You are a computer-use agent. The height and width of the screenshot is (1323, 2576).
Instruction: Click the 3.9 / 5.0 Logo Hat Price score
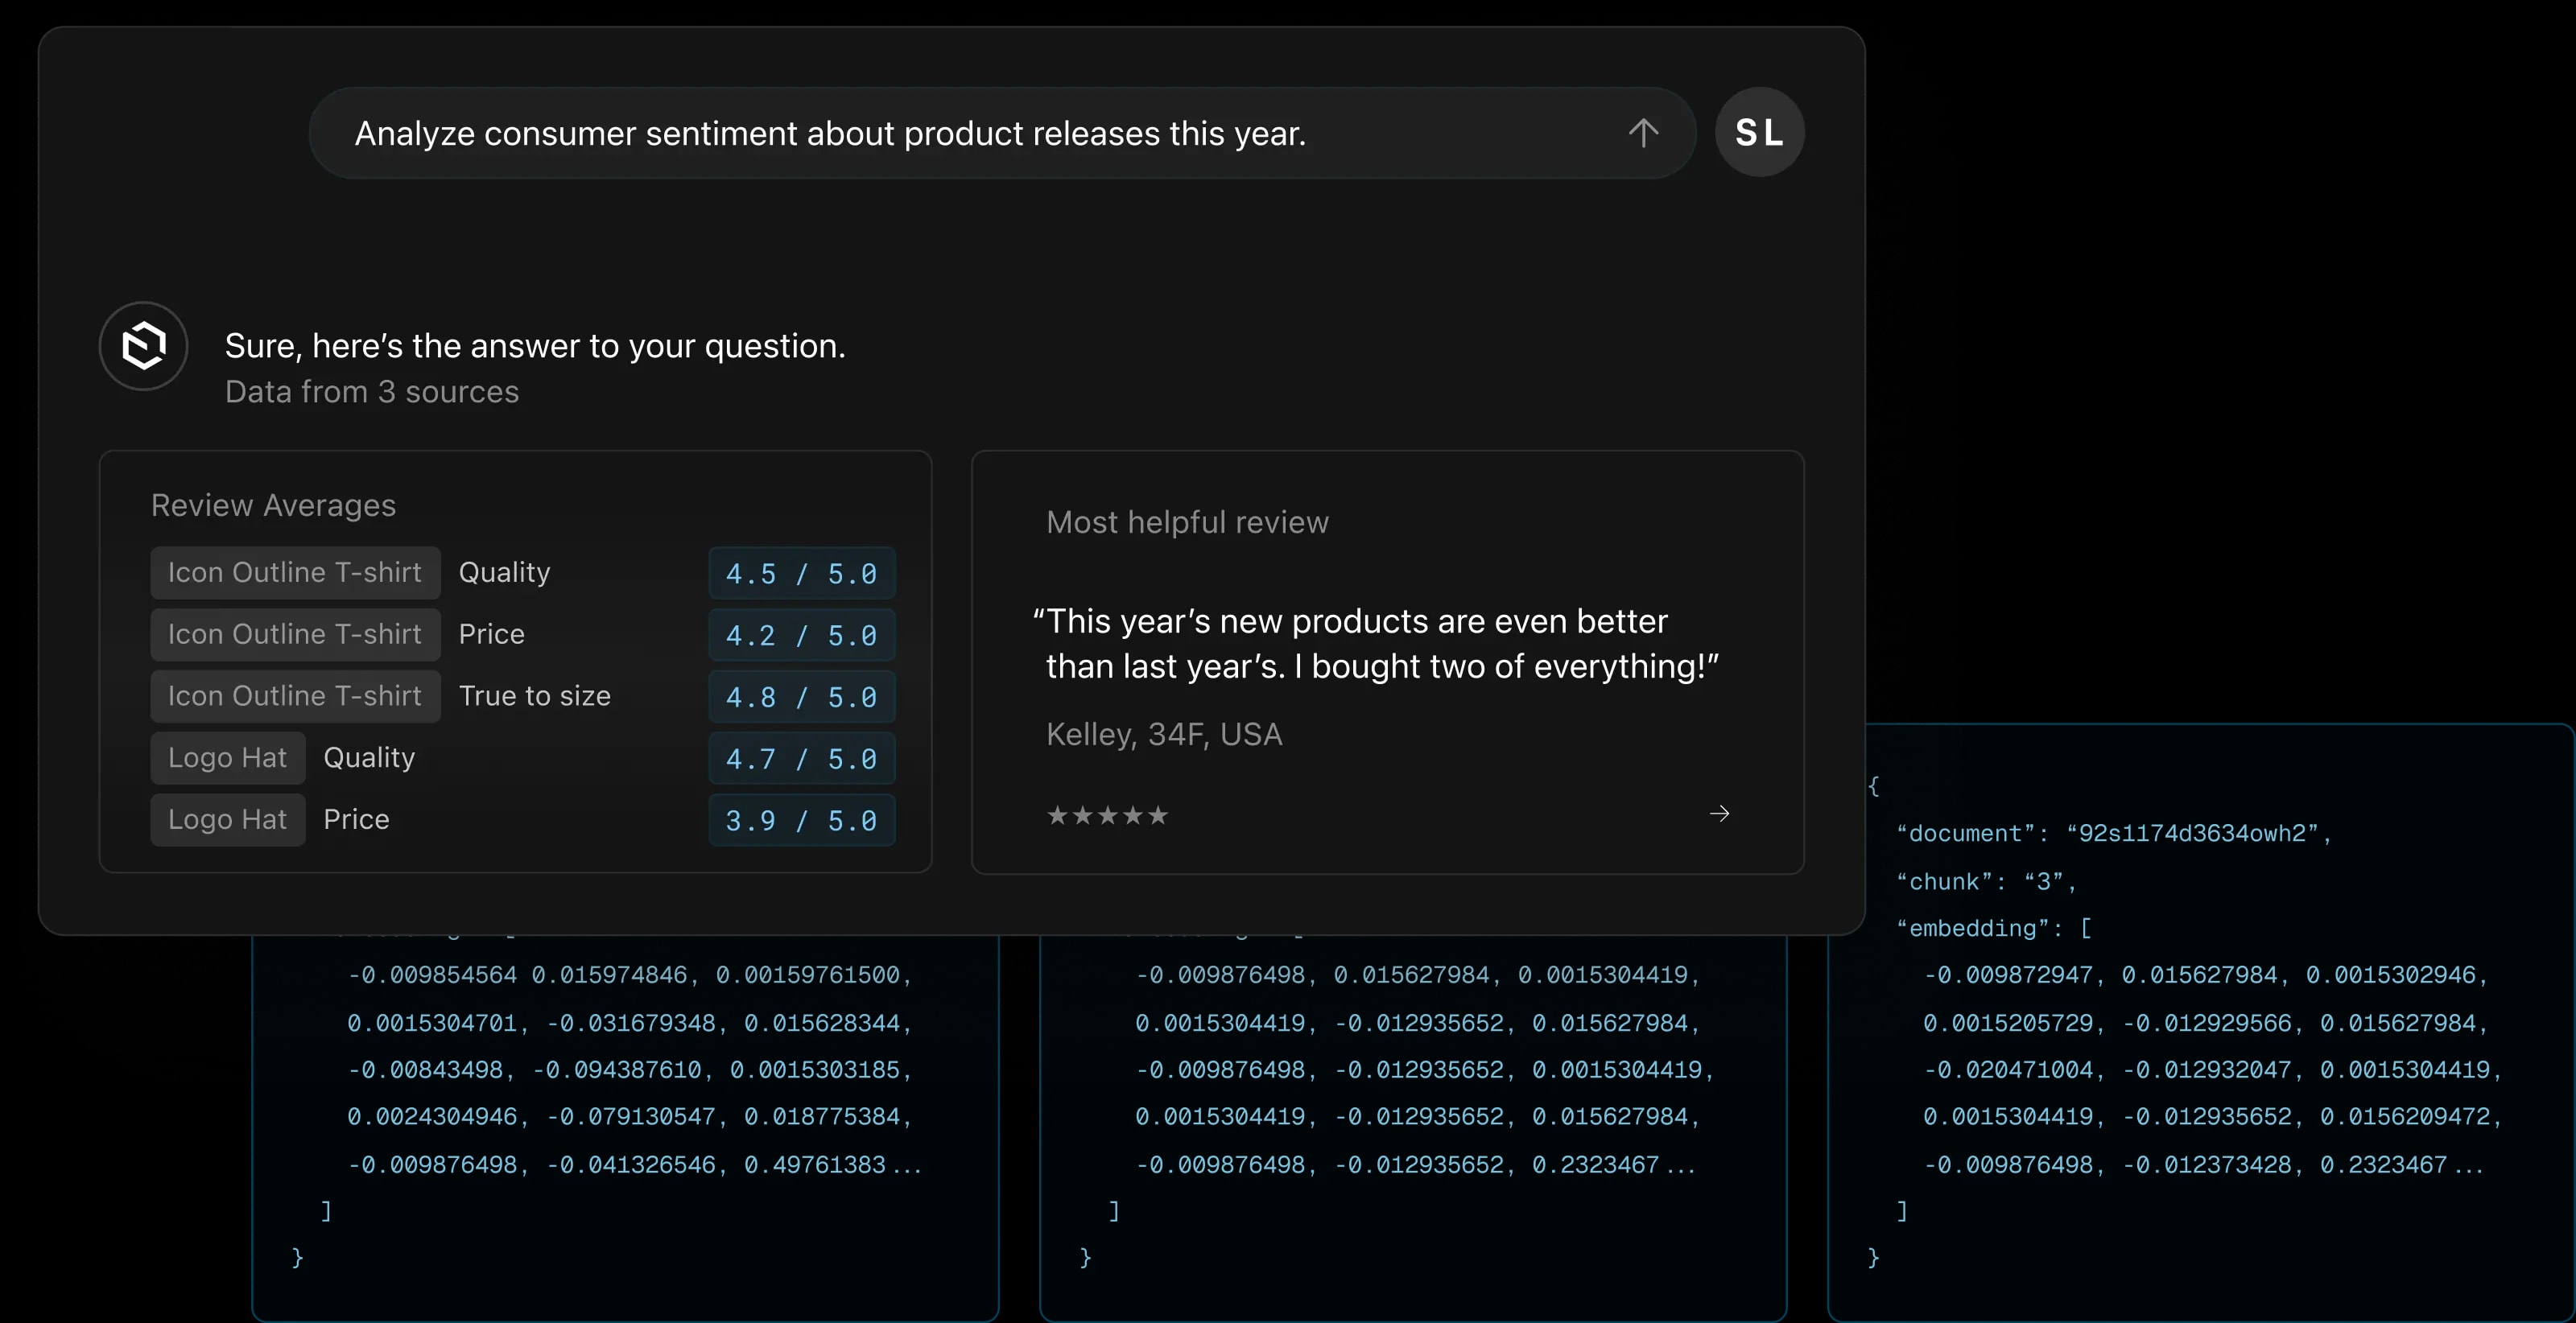(800, 820)
